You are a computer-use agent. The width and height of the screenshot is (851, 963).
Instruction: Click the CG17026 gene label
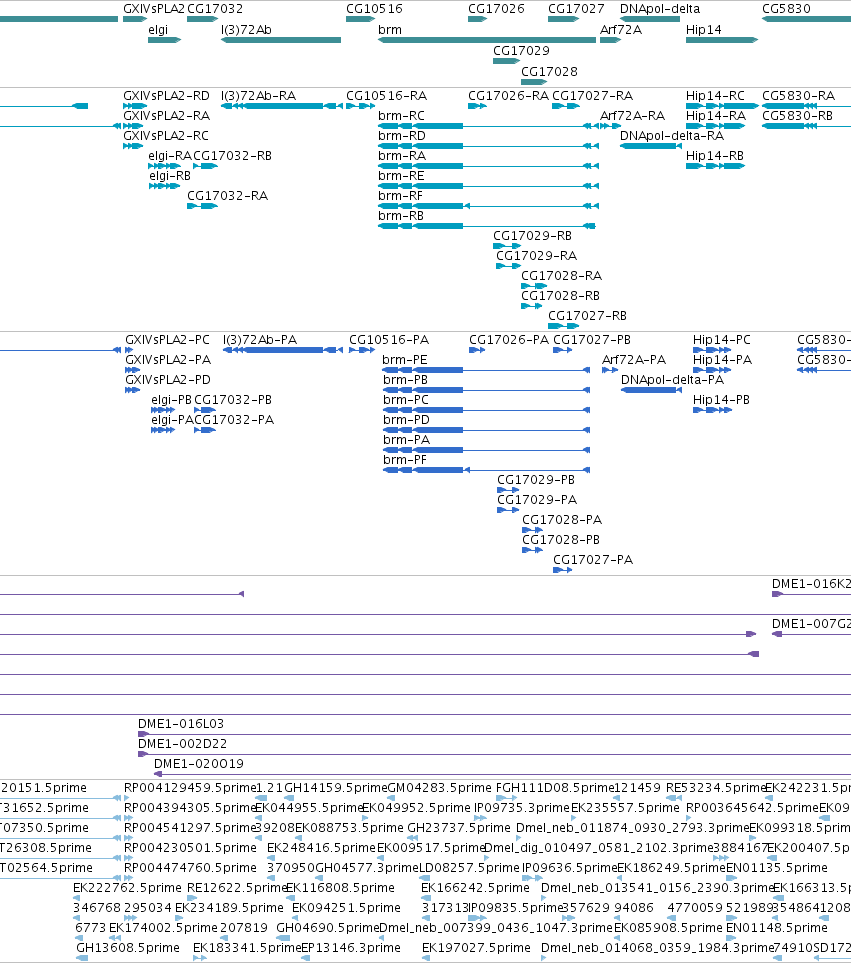tap(496, 9)
